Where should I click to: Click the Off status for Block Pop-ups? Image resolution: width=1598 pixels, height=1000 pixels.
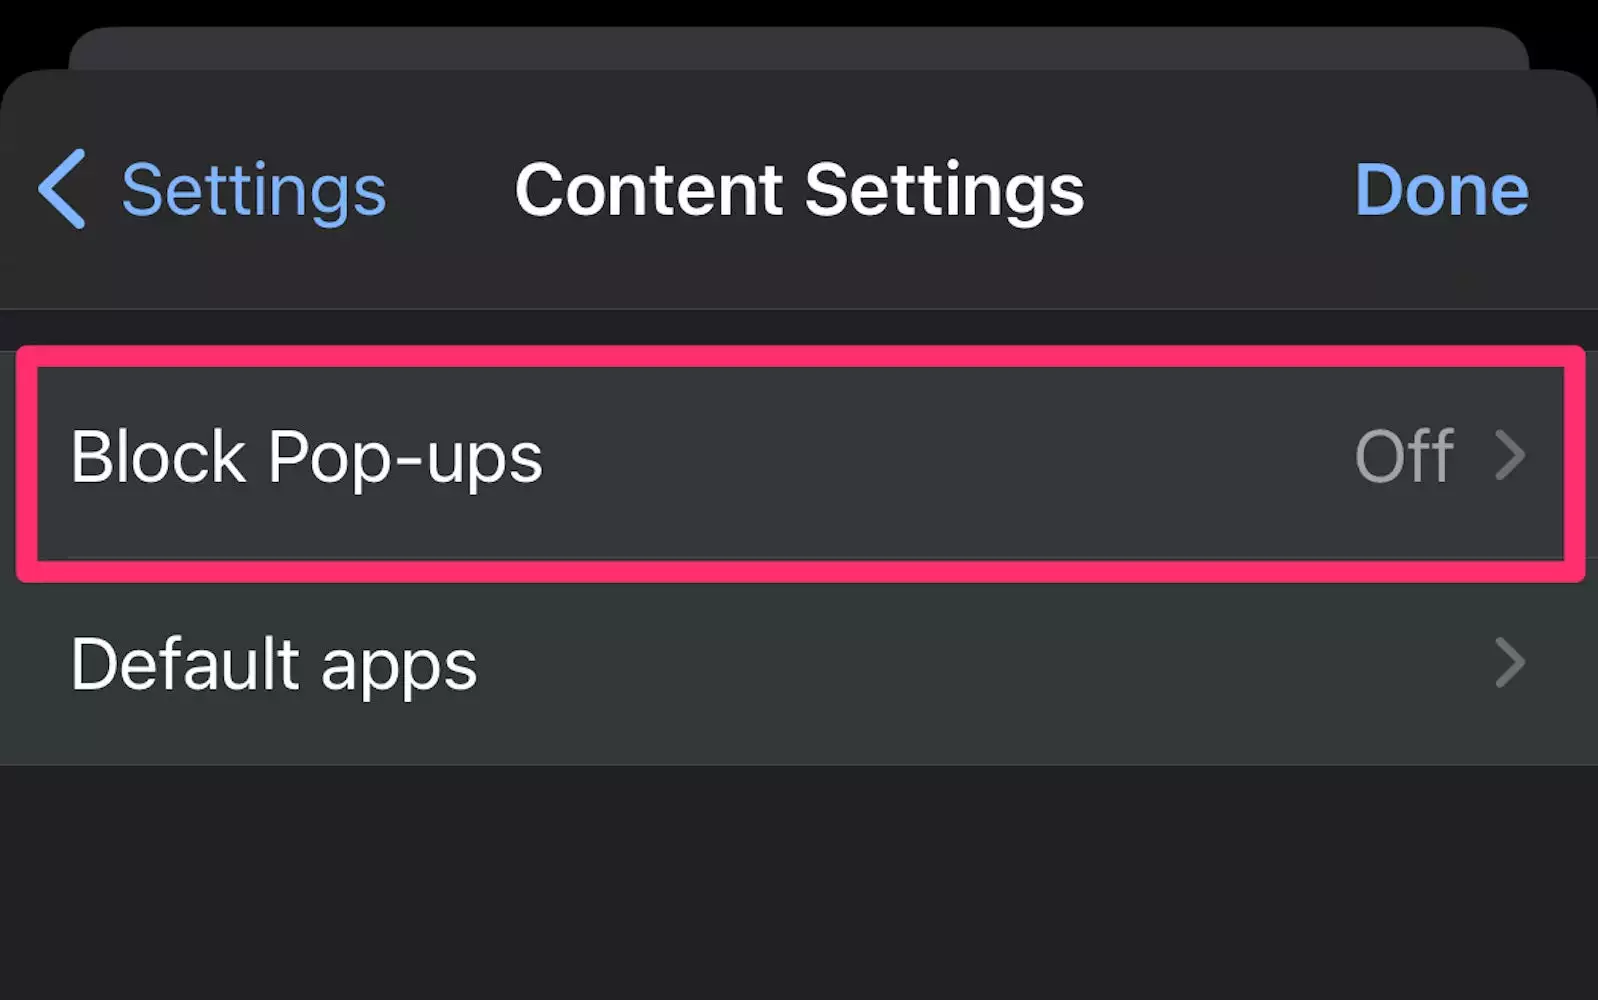point(1403,457)
